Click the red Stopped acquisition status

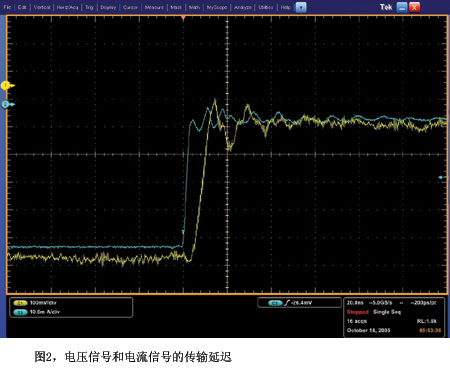pyautogui.click(x=358, y=312)
